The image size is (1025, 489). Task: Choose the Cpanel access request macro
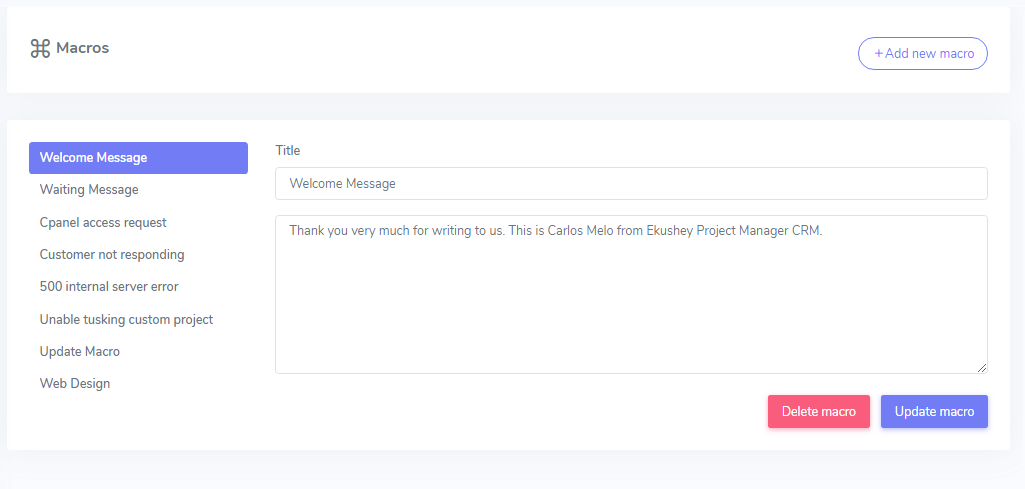[x=103, y=223]
